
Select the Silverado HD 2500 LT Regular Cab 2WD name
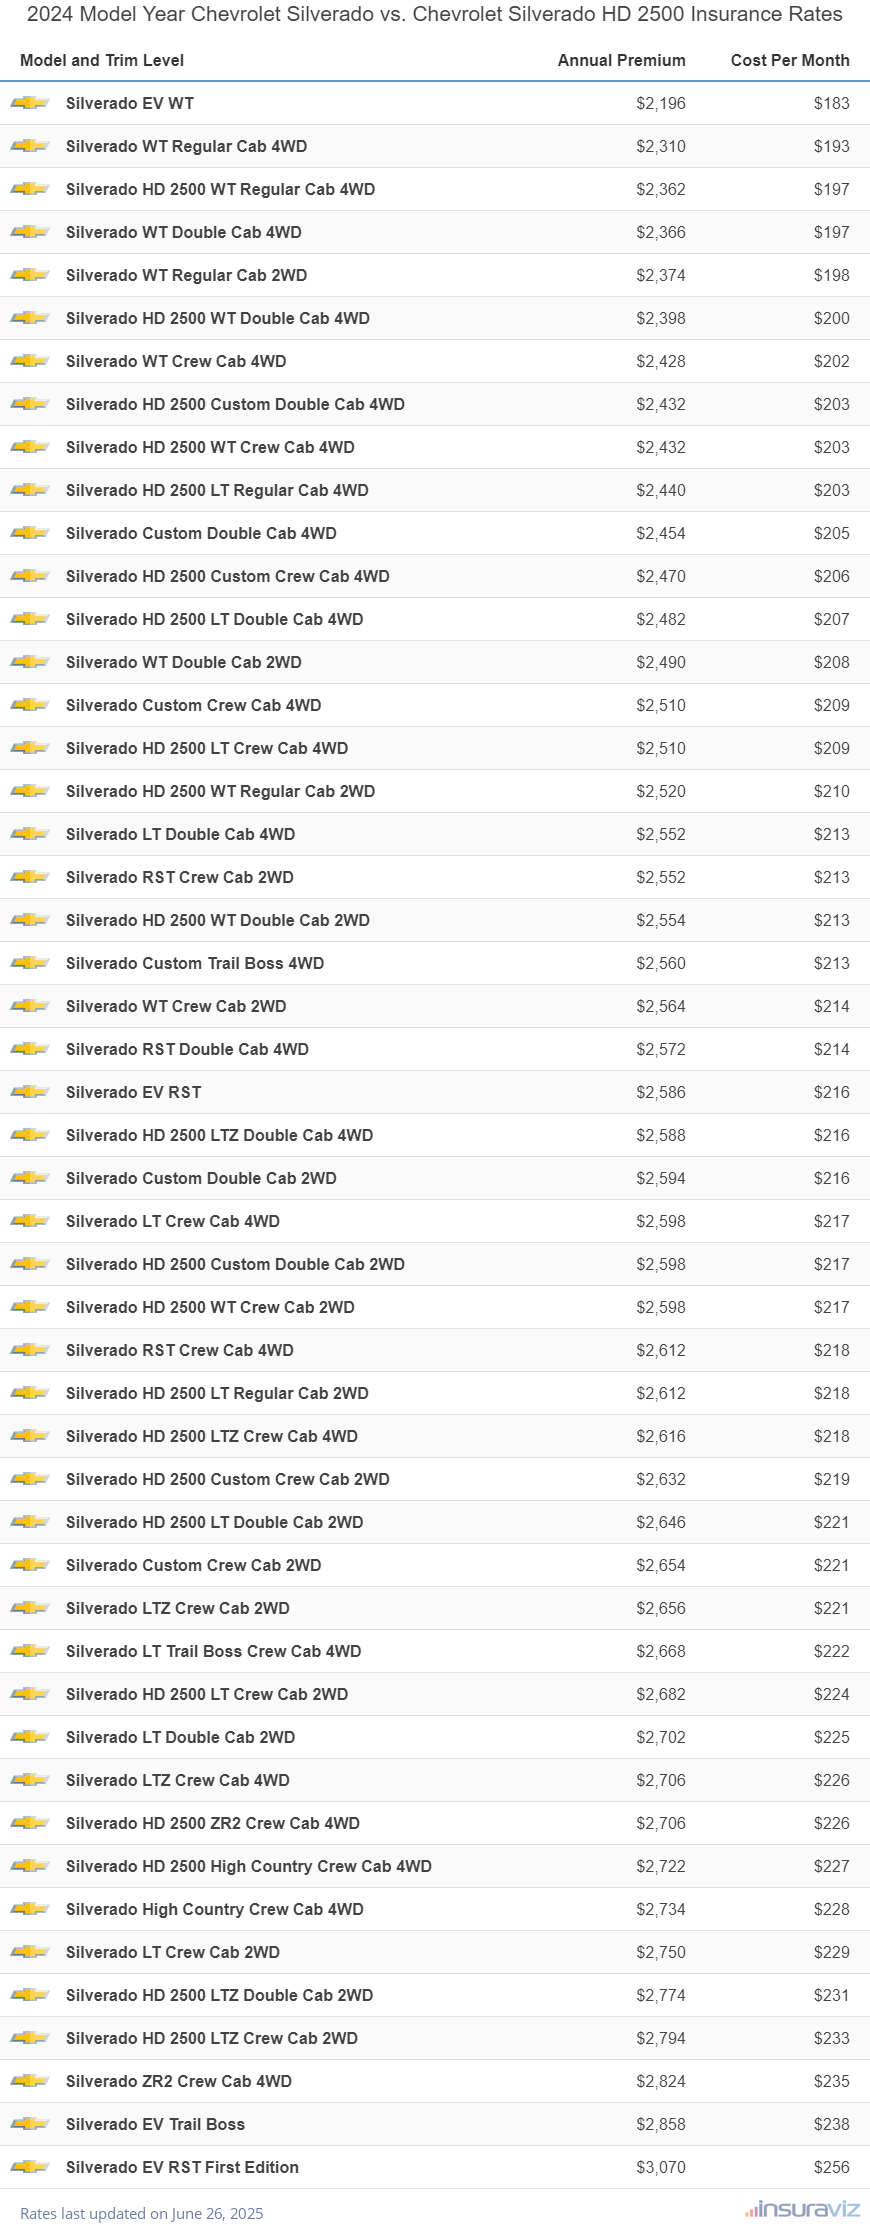217,1393
